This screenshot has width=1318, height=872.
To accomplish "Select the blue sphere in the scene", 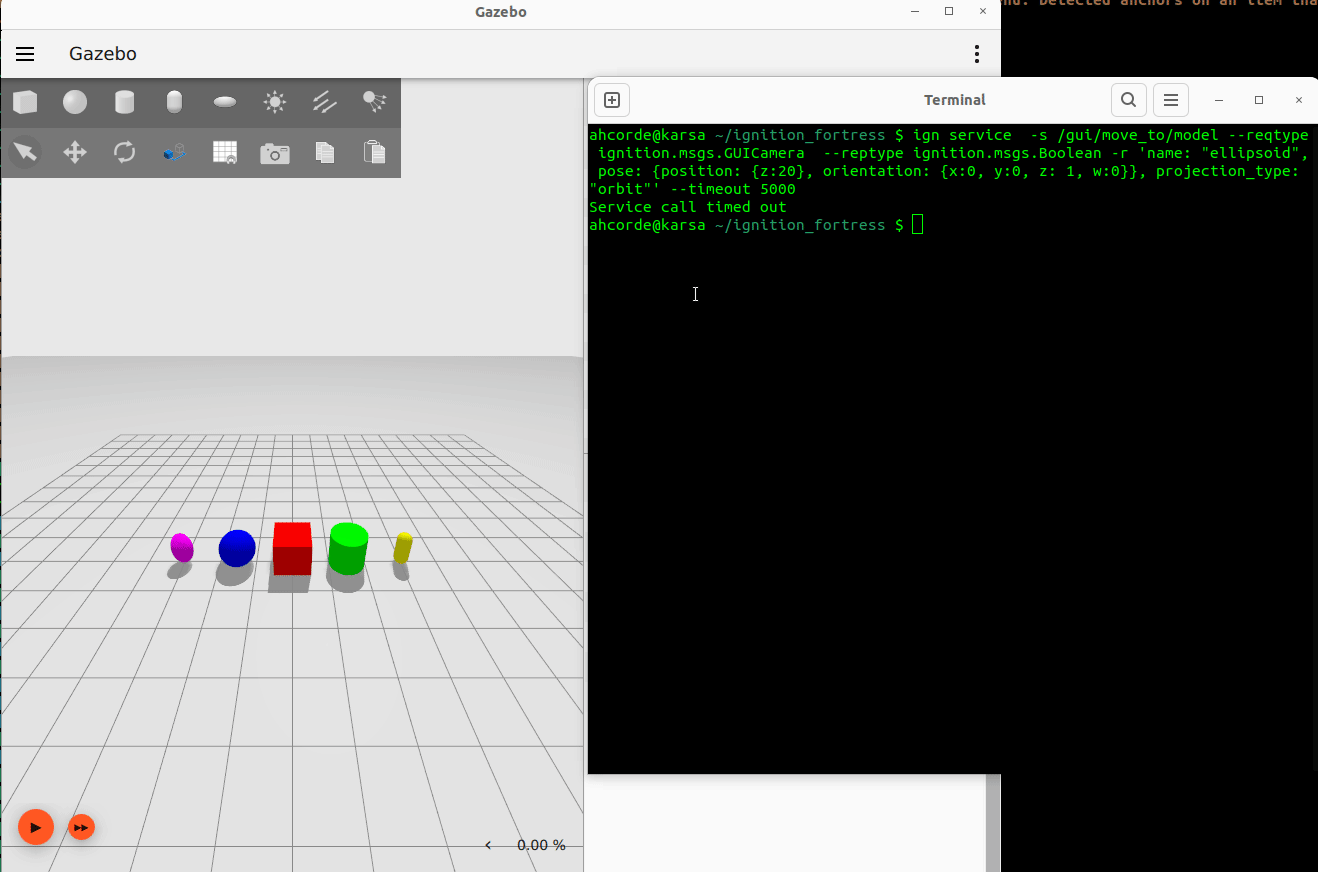I will click(237, 548).
